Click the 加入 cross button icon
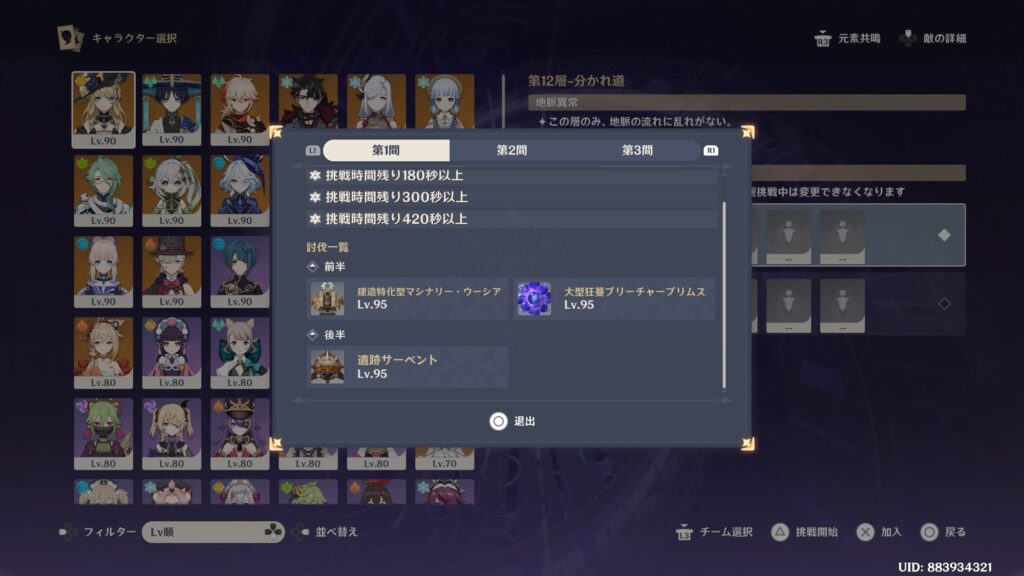 (x=865, y=532)
